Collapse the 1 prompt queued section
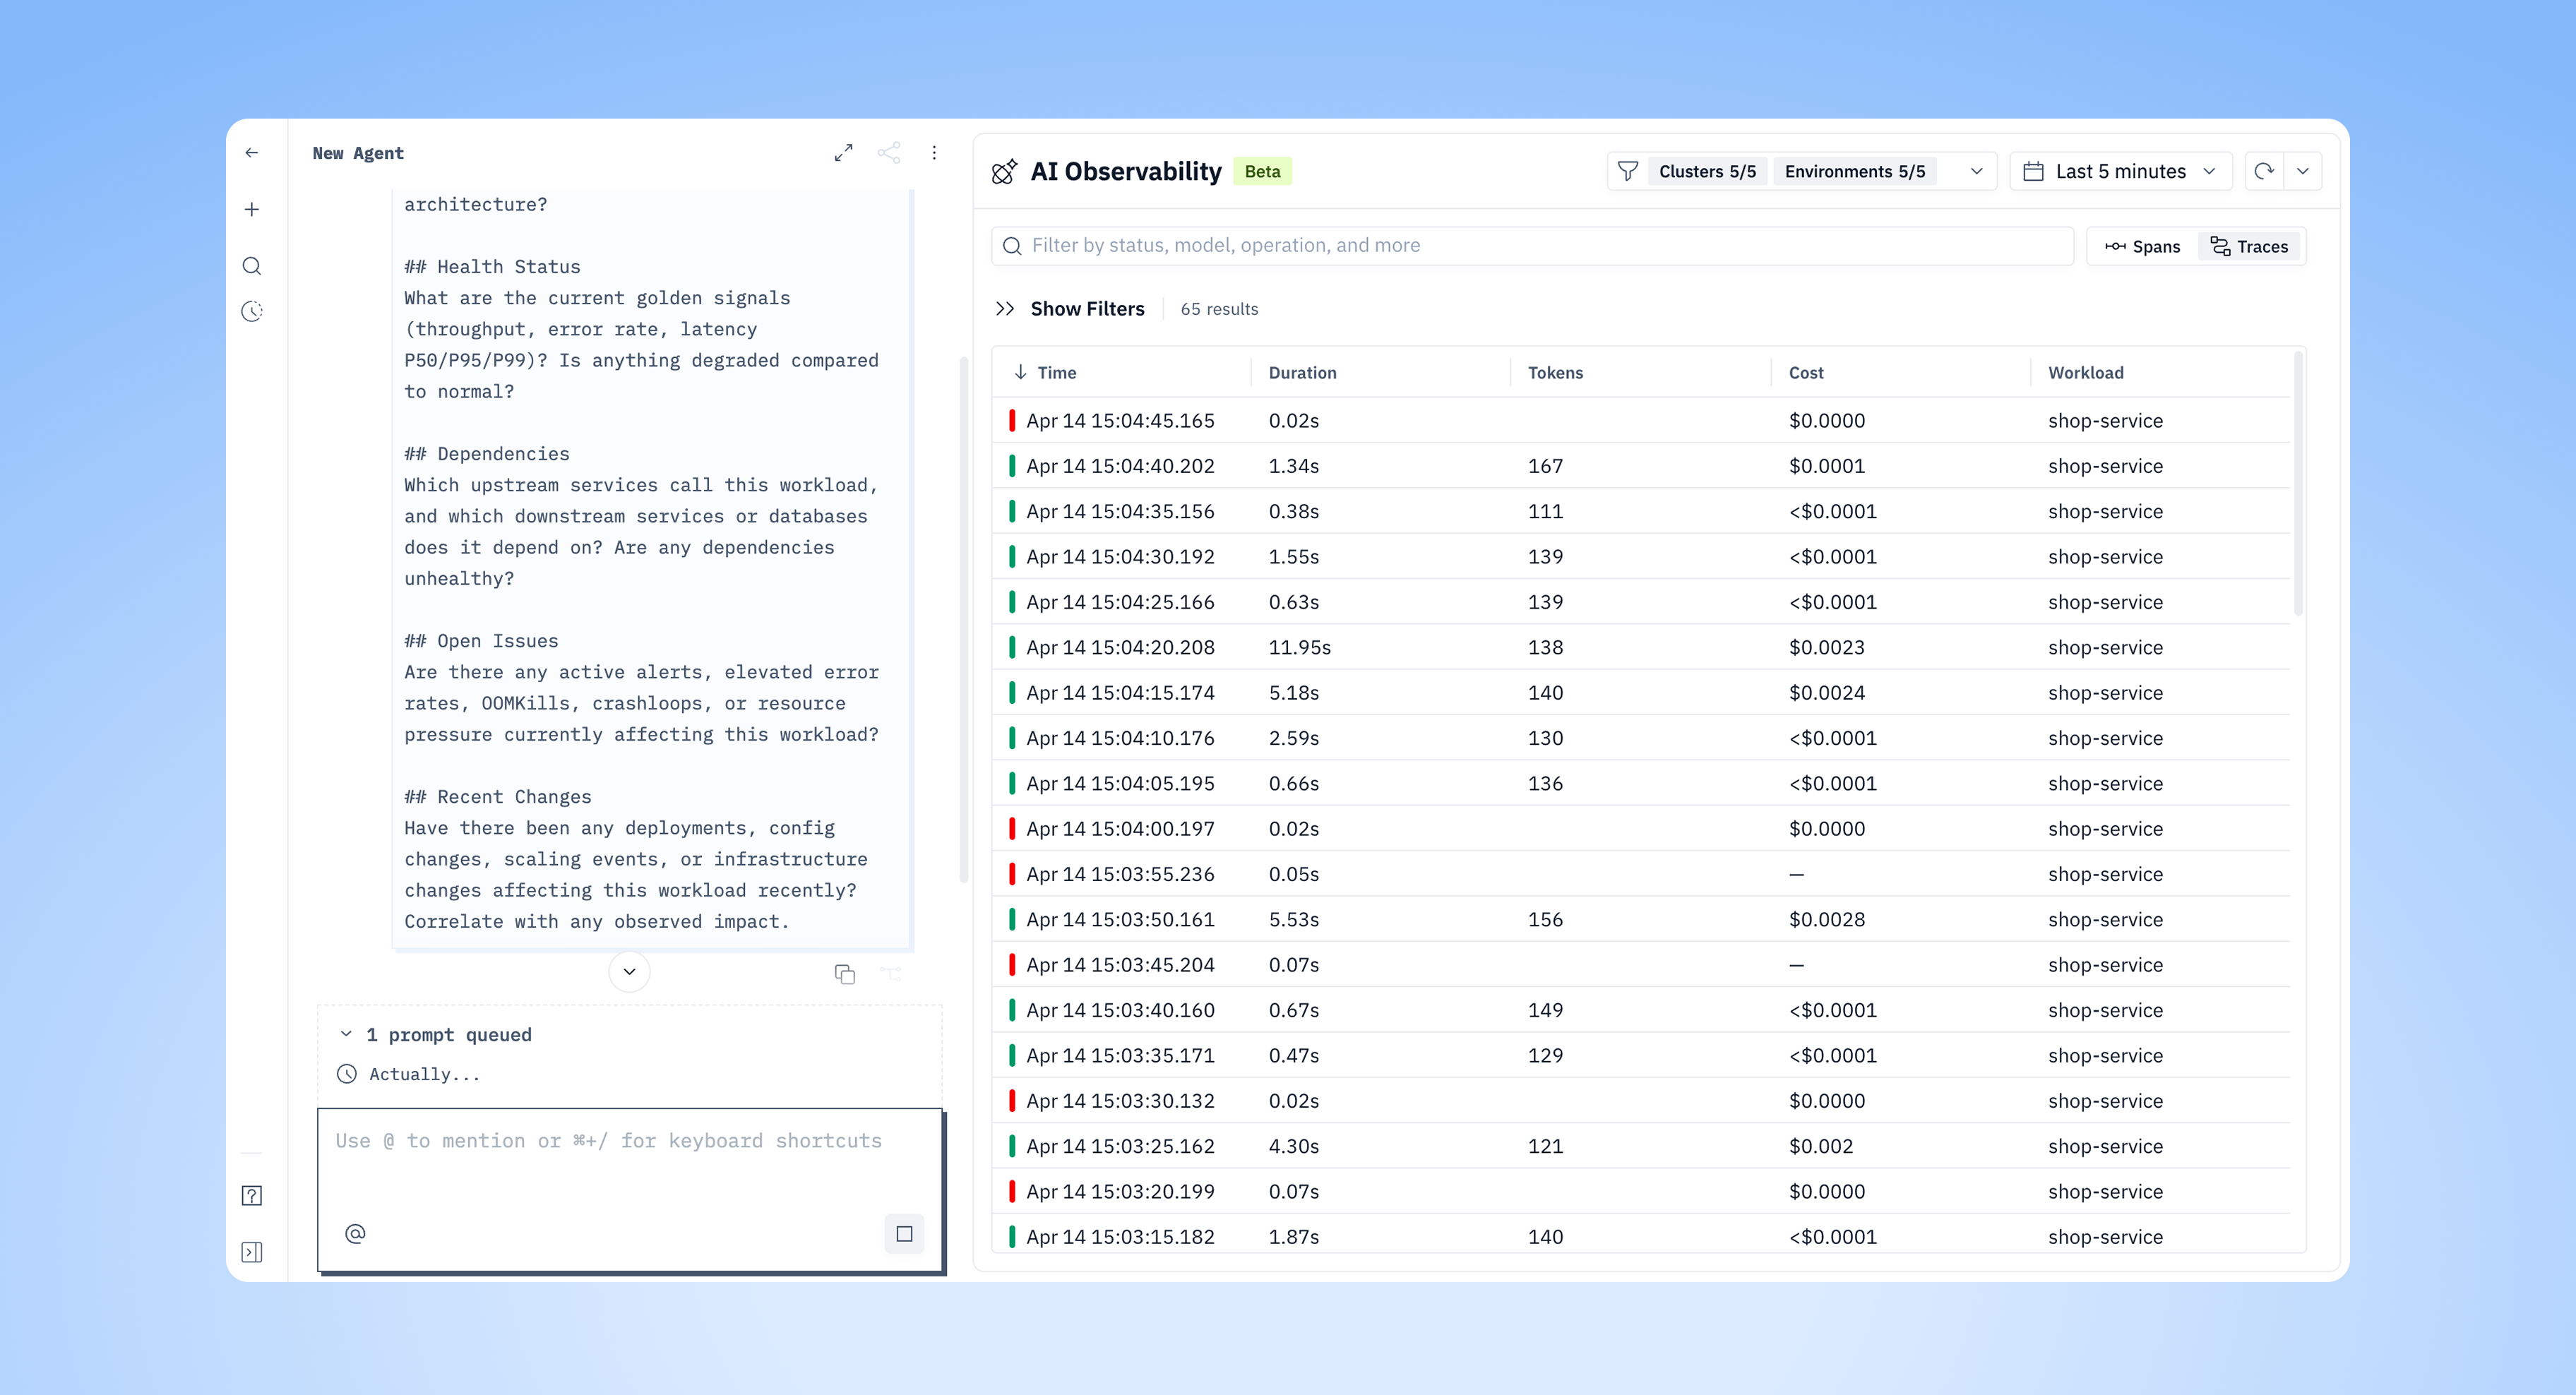Viewport: 2576px width, 1395px height. [x=346, y=1034]
